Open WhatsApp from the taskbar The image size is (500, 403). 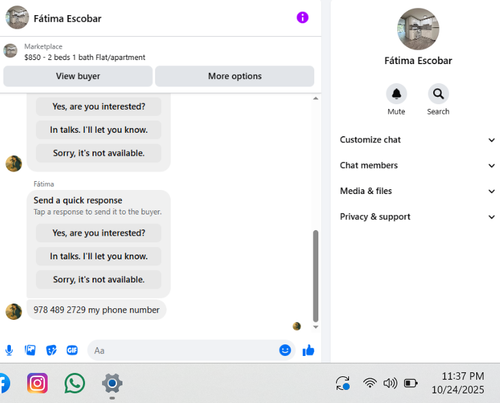(75, 383)
